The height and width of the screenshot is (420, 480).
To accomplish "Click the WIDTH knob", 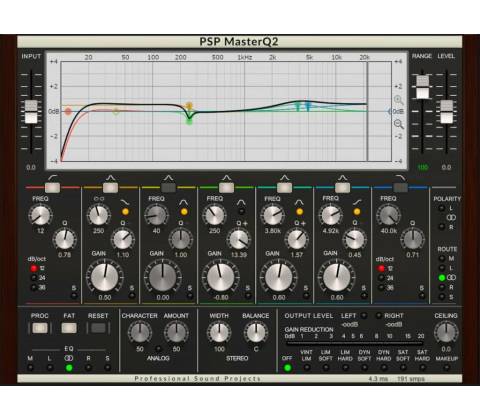I will (x=219, y=333).
